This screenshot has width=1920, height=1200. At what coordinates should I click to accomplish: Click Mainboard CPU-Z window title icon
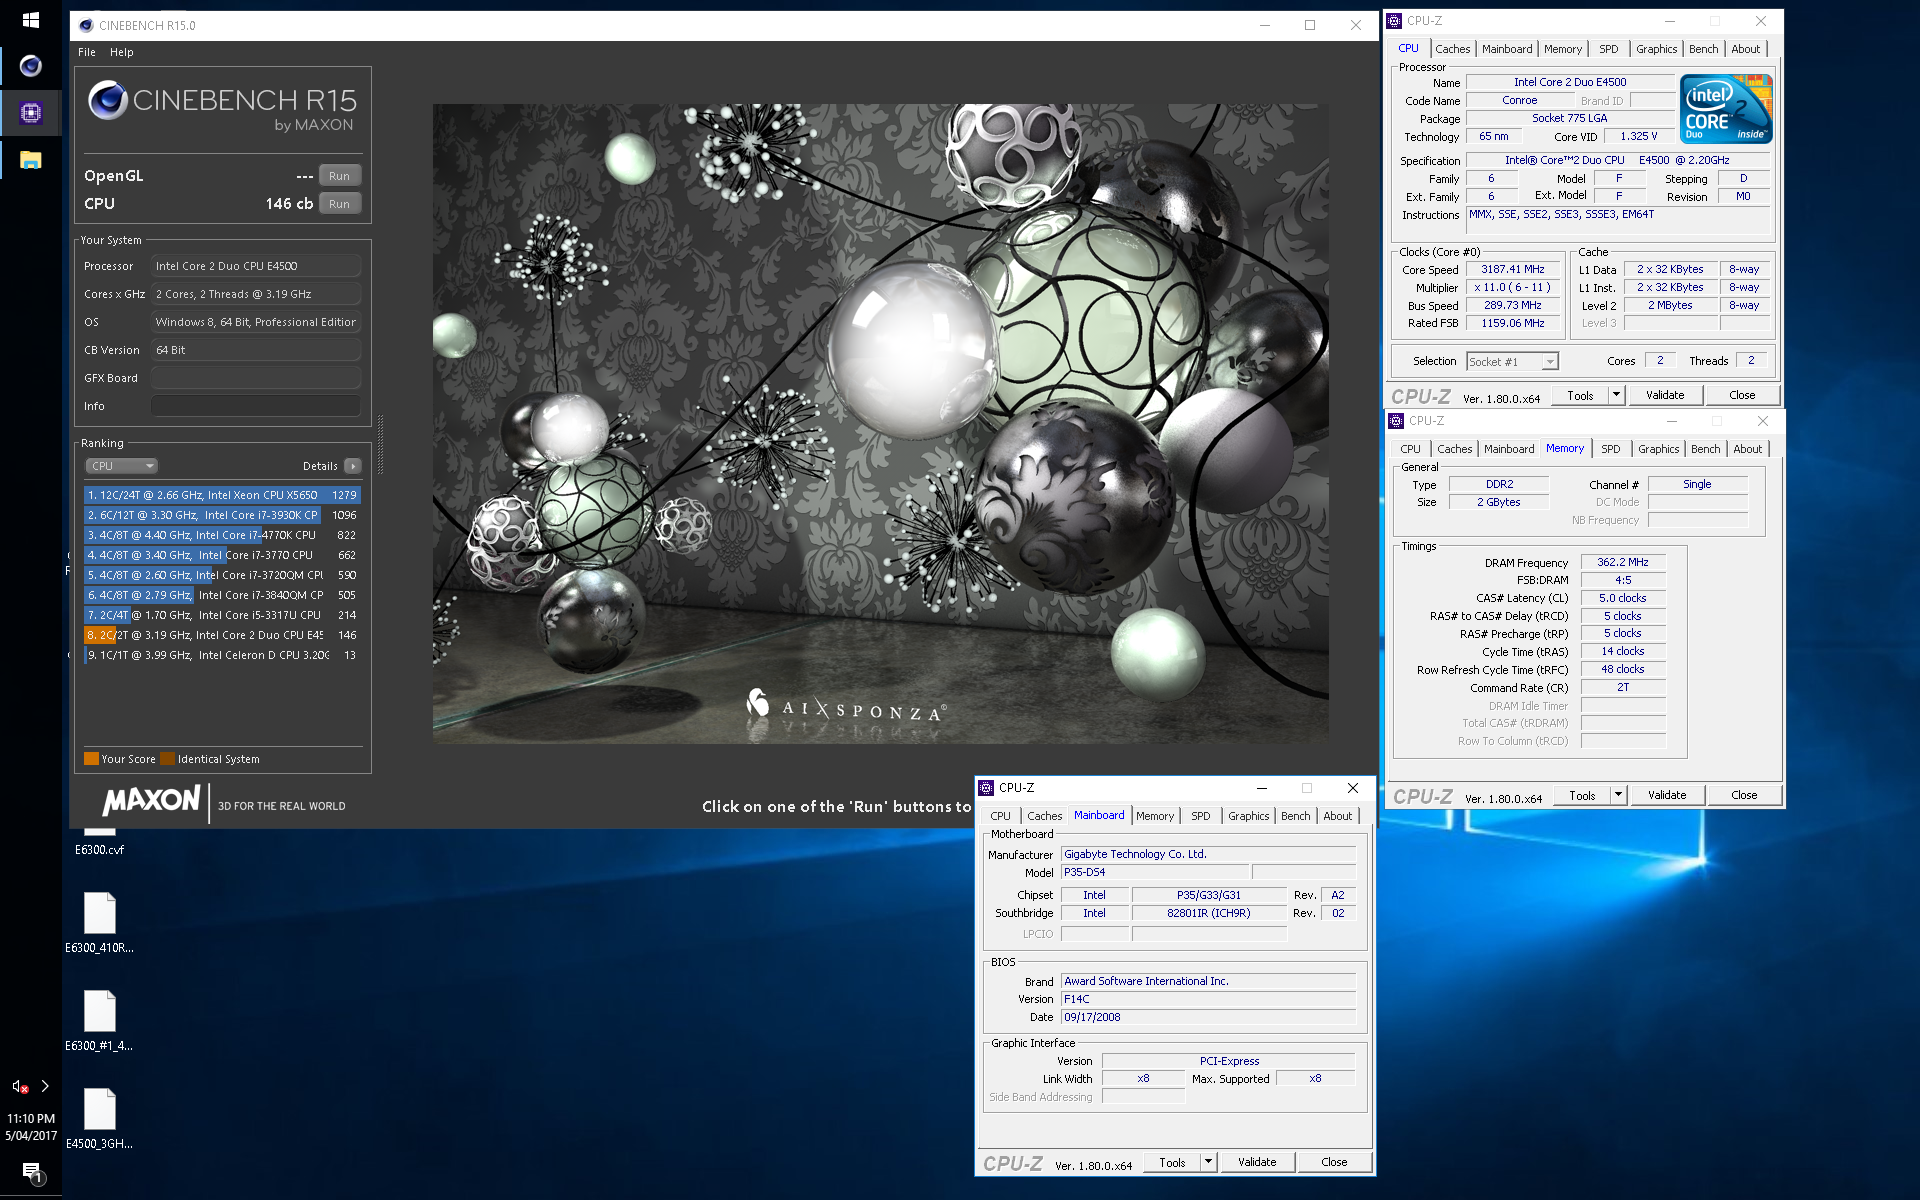(x=986, y=788)
